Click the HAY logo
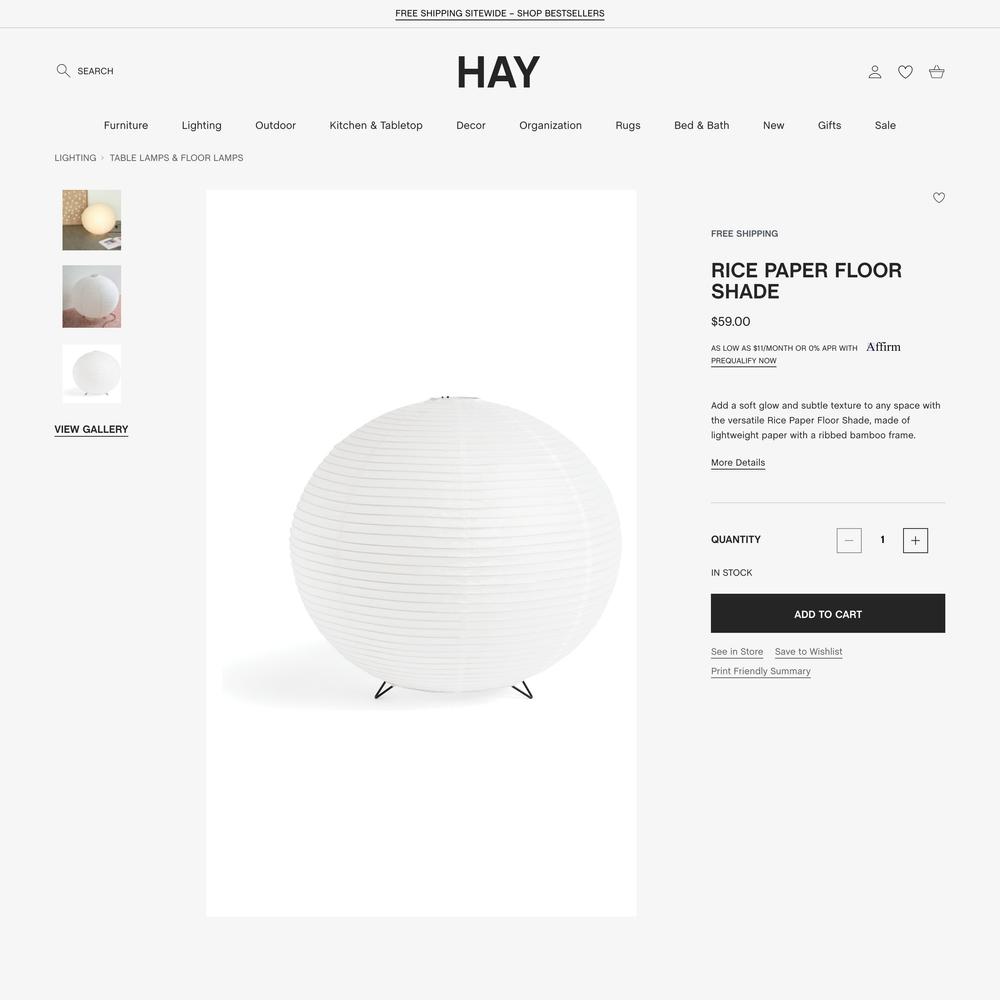The height and width of the screenshot is (1000, 1000). 498,72
